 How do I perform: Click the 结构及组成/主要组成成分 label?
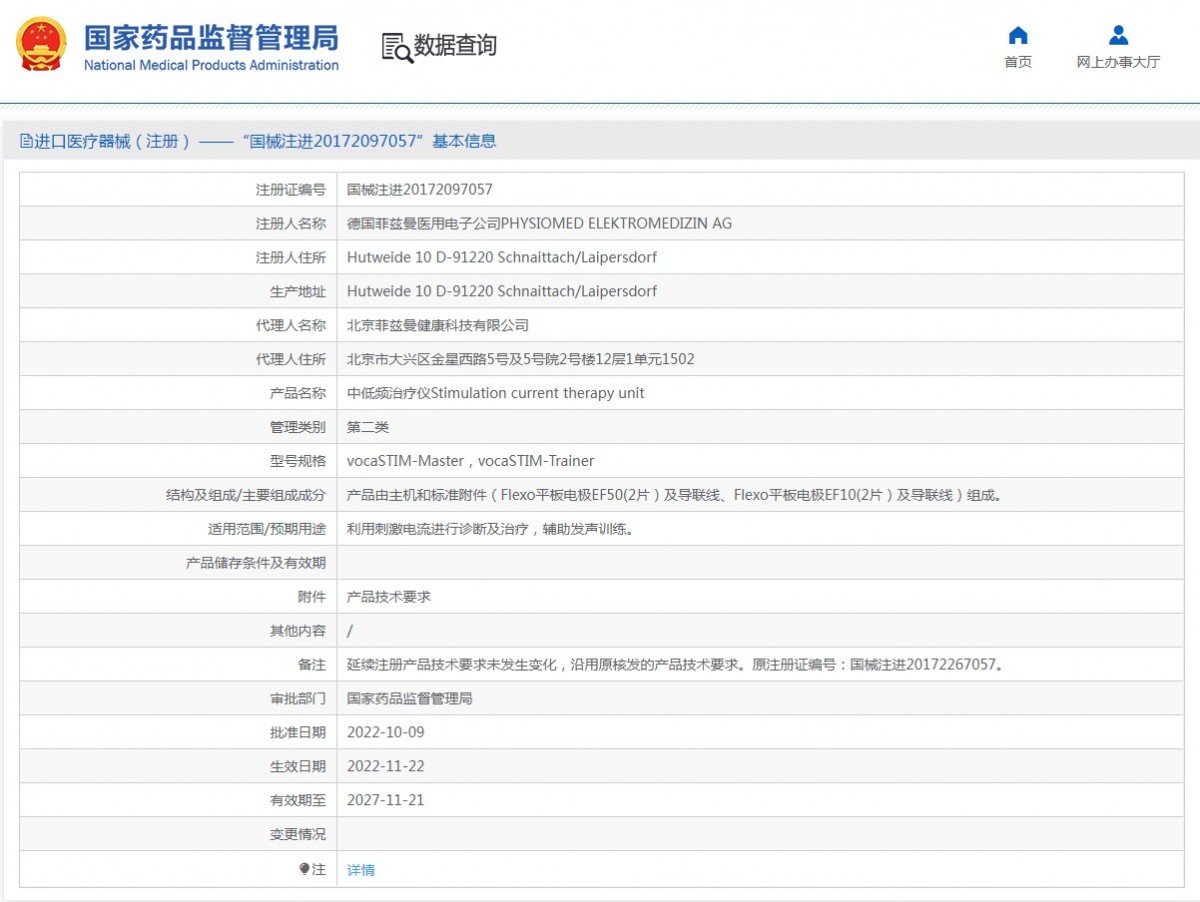pos(246,495)
